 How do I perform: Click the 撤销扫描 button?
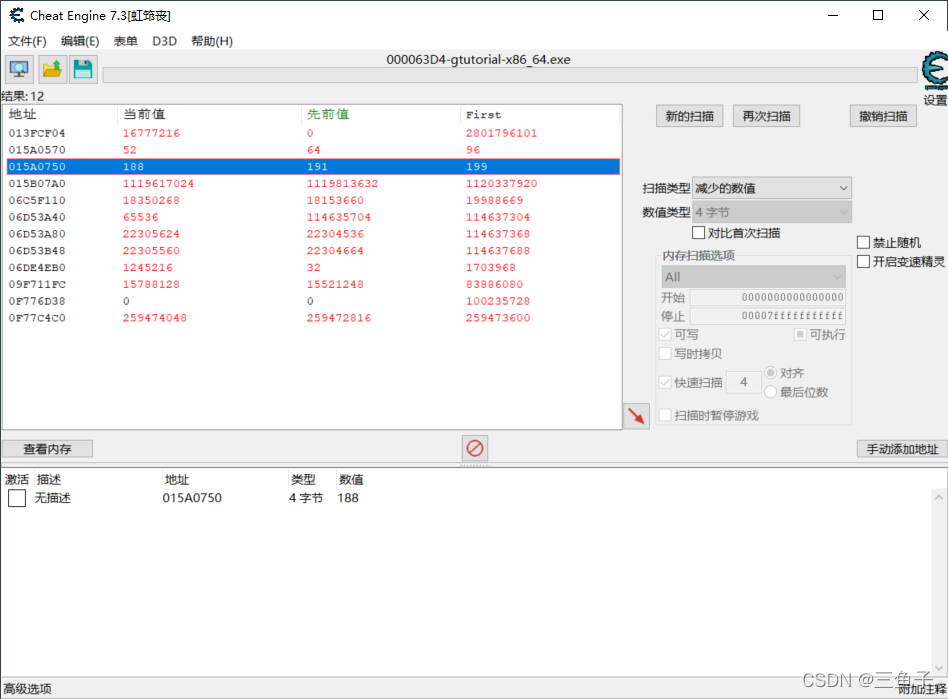883,116
